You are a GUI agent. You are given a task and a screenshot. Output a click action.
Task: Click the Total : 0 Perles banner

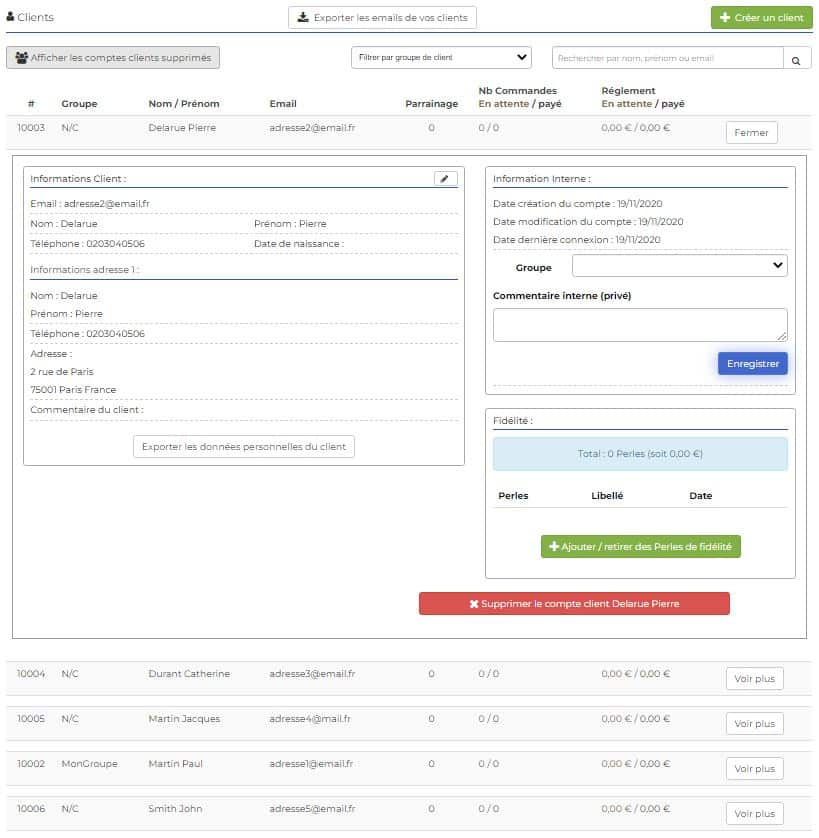[640, 454]
